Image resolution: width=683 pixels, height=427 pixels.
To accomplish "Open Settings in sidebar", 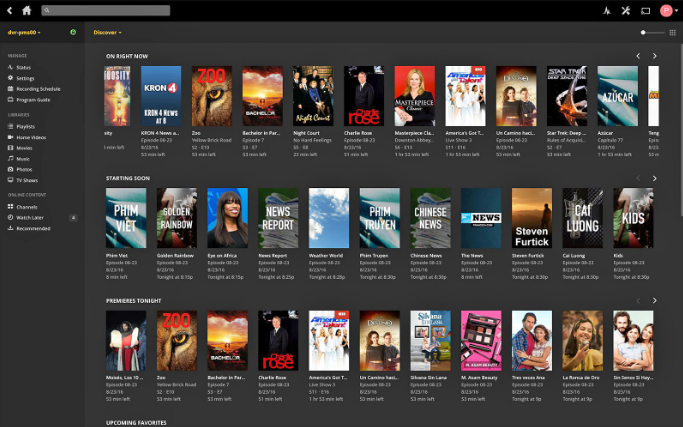I will pos(25,78).
